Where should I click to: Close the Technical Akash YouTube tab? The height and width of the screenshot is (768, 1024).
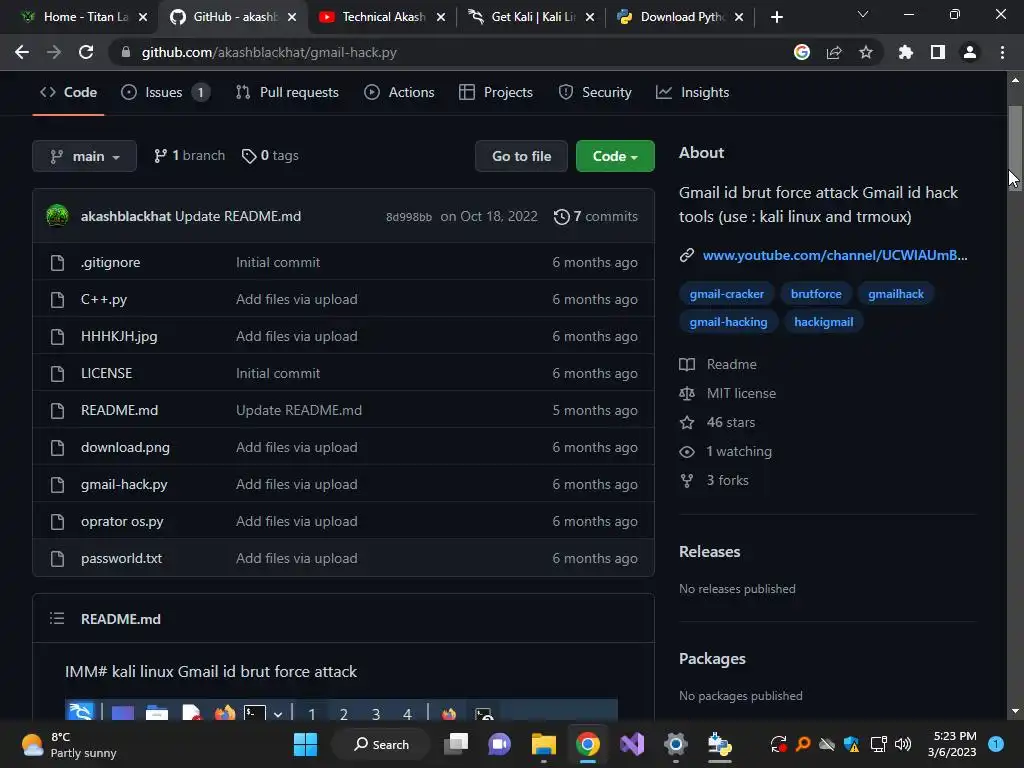441,17
